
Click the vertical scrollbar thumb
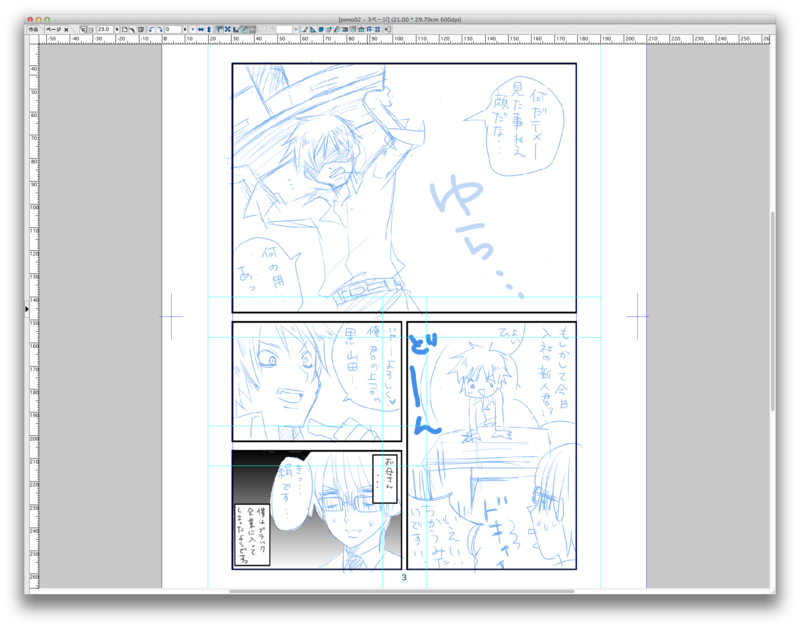tap(772, 311)
